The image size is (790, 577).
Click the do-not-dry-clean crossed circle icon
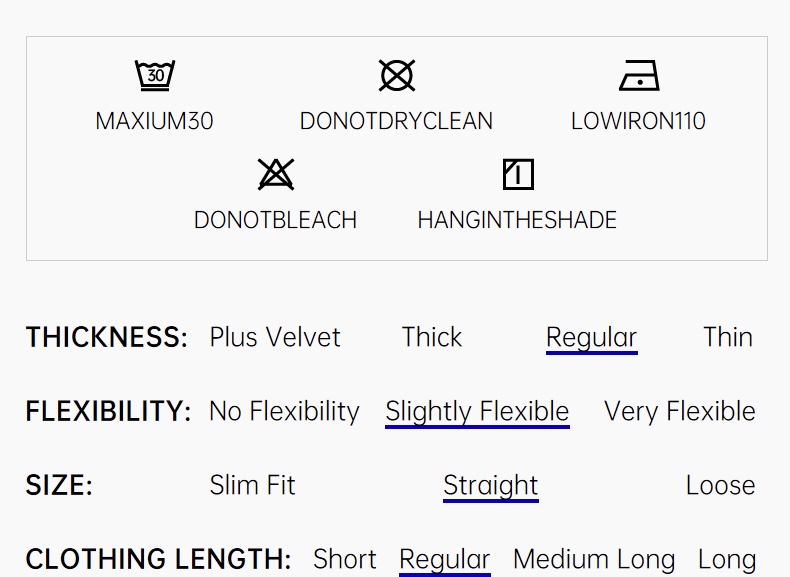[x=397, y=75]
